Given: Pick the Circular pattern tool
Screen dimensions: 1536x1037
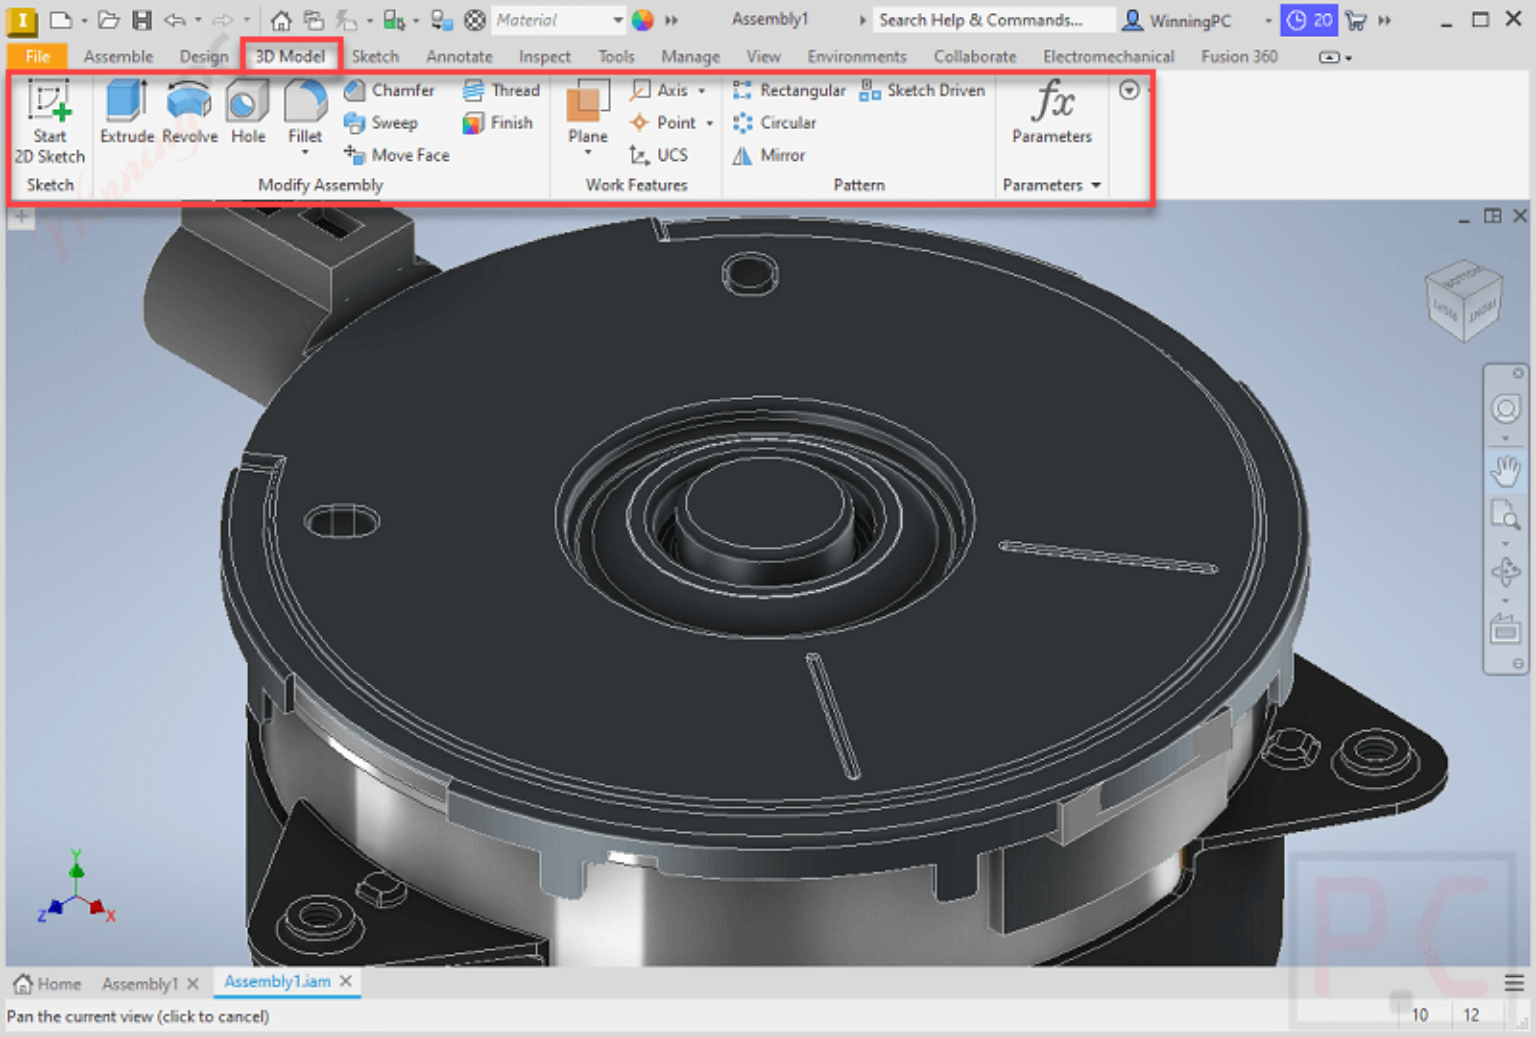Looking at the screenshot, I should [x=775, y=122].
